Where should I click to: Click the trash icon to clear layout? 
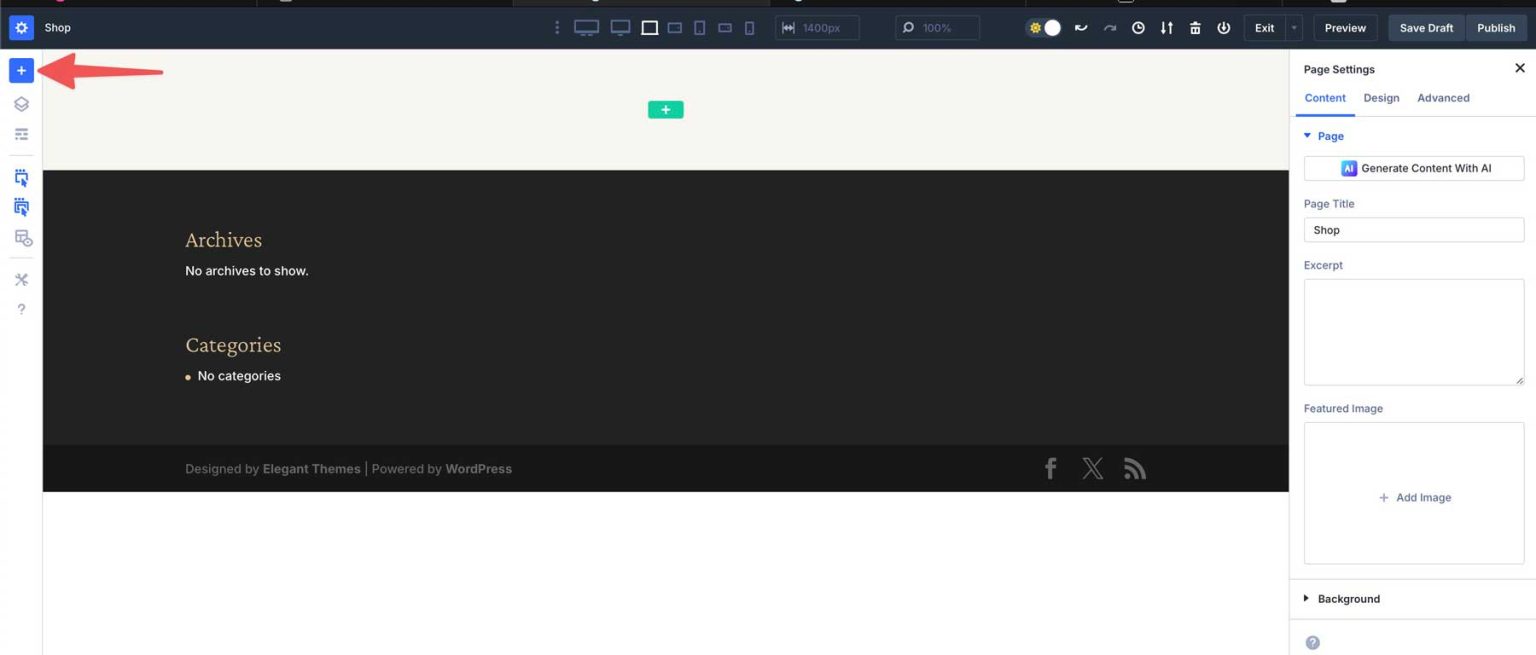point(1195,27)
